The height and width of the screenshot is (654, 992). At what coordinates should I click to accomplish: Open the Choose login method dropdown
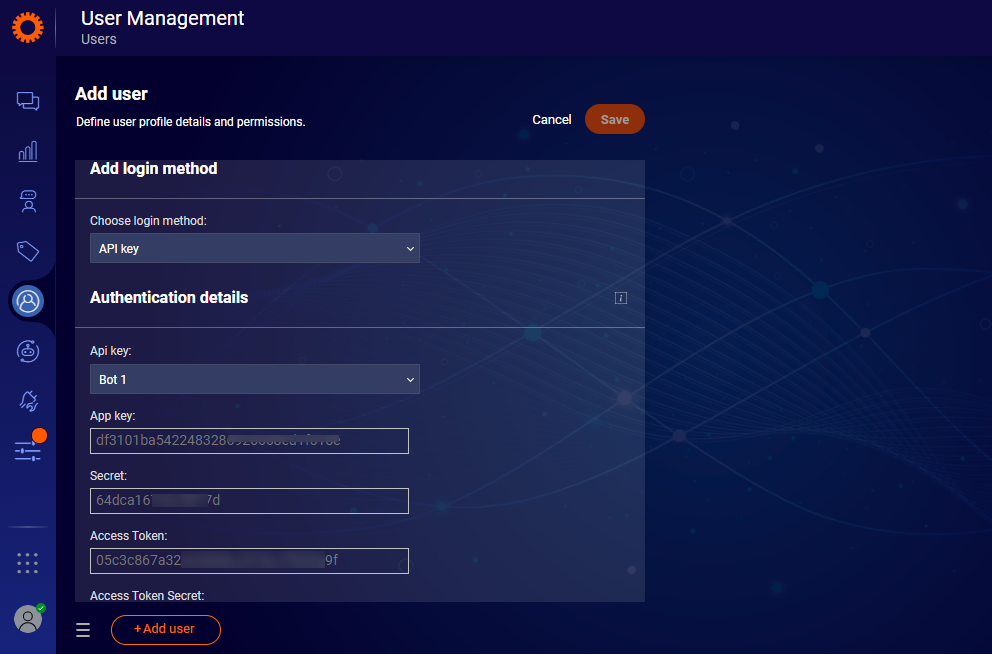pyautogui.click(x=254, y=249)
